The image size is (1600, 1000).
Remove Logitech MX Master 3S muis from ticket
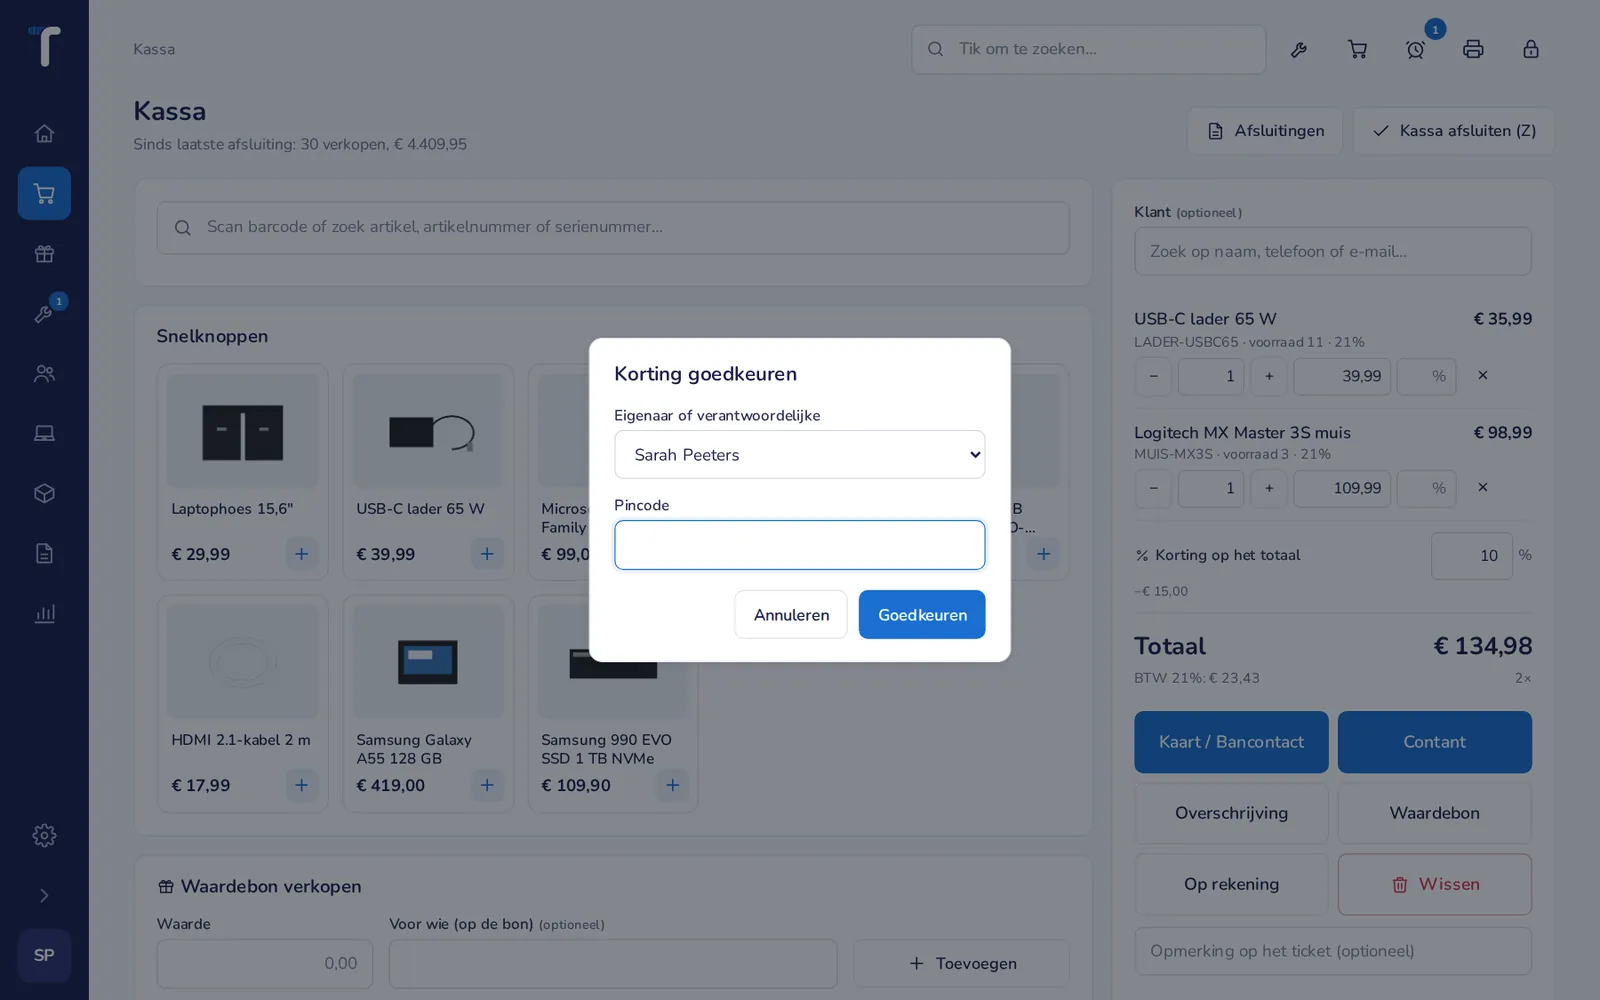click(x=1483, y=488)
